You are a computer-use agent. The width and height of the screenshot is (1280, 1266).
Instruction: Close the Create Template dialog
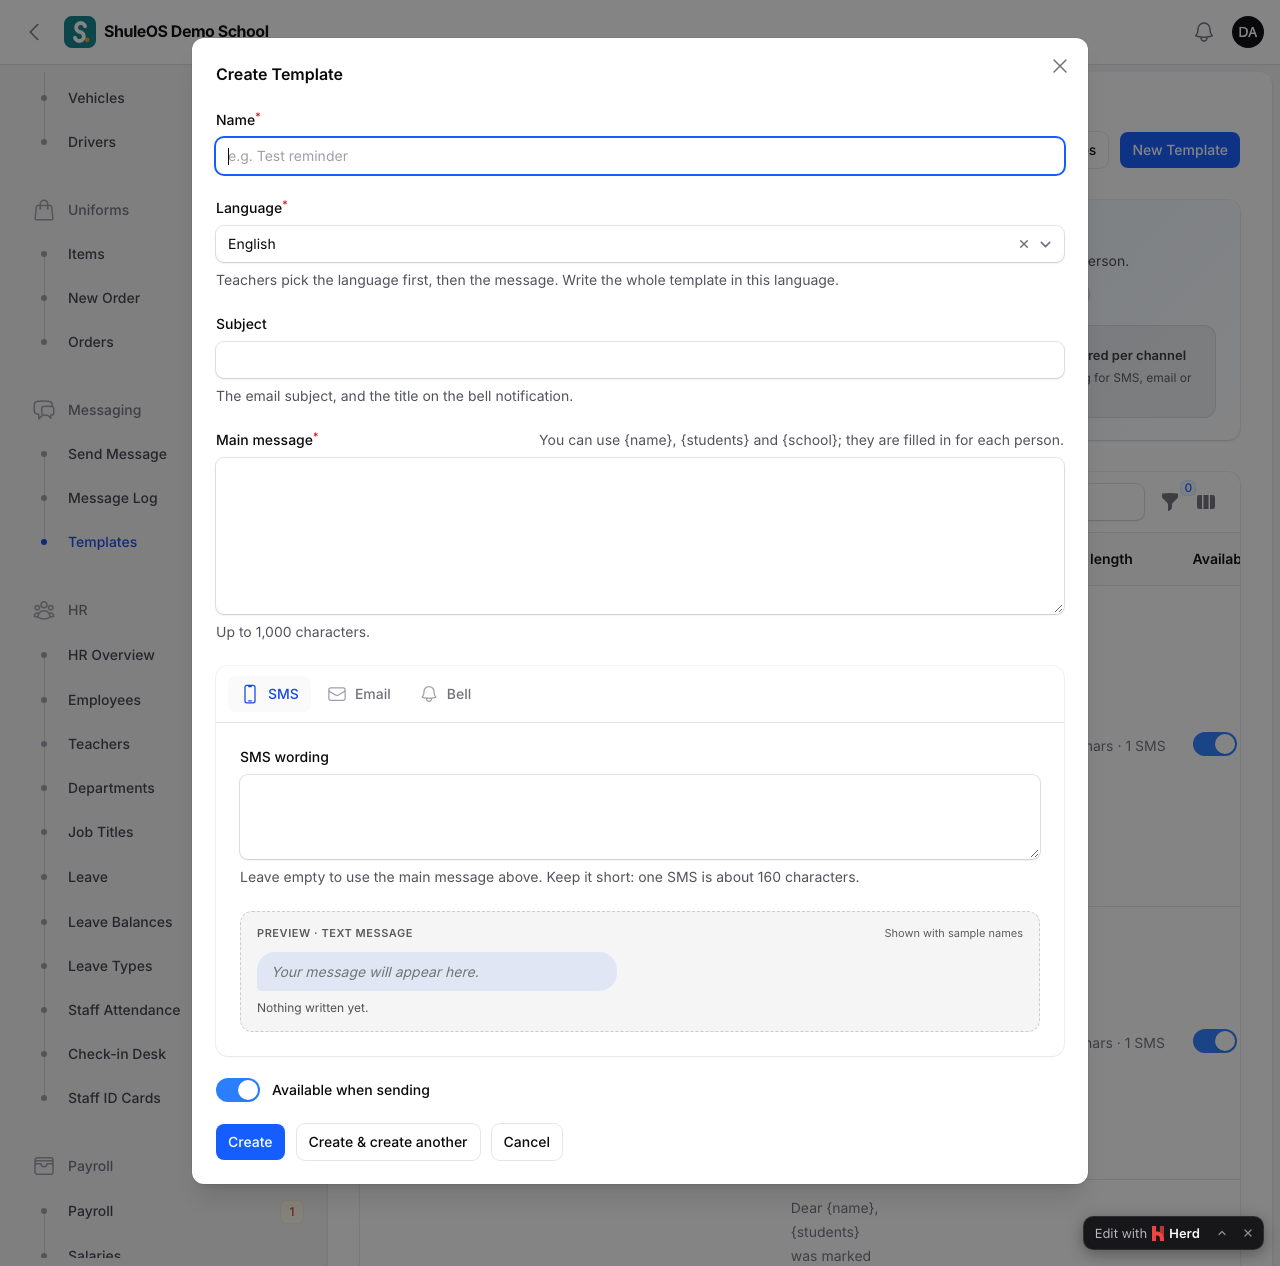[x=1060, y=66]
